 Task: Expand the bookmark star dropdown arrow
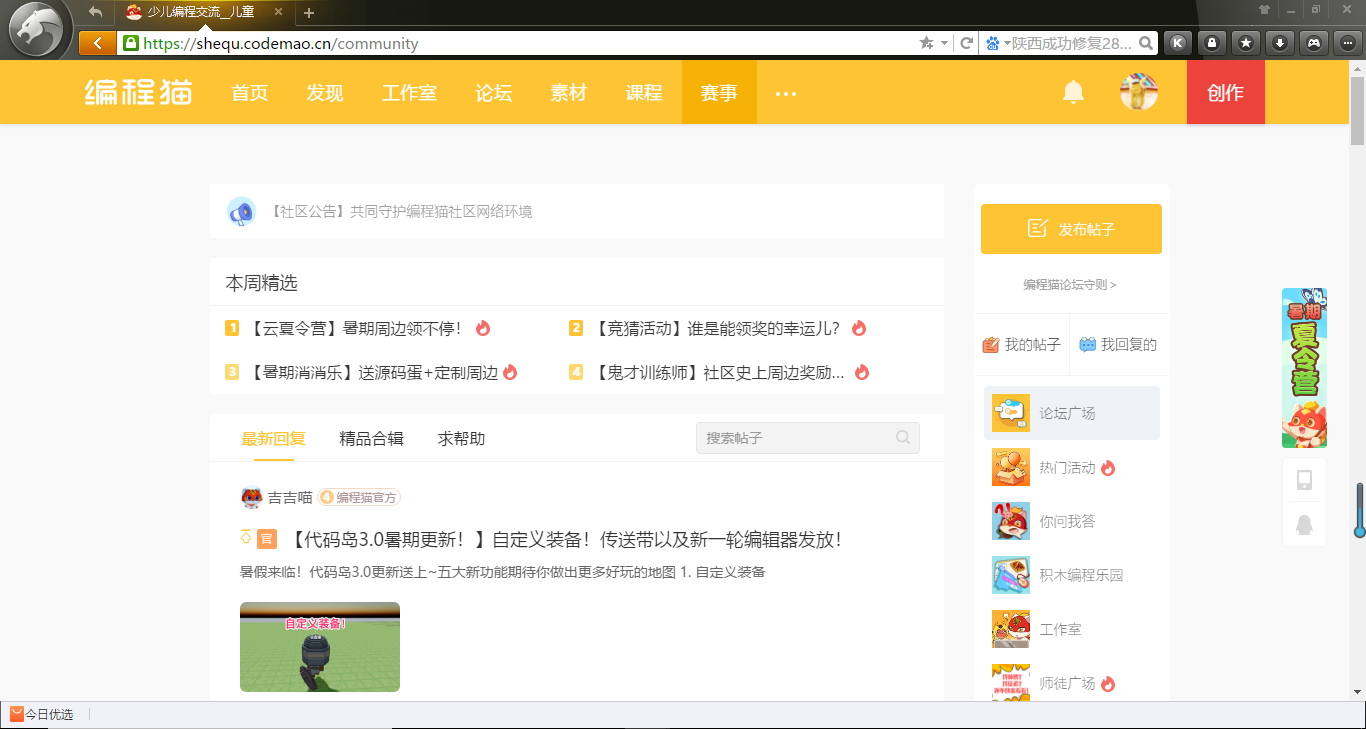pyautogui.click(x=944, y=43)
